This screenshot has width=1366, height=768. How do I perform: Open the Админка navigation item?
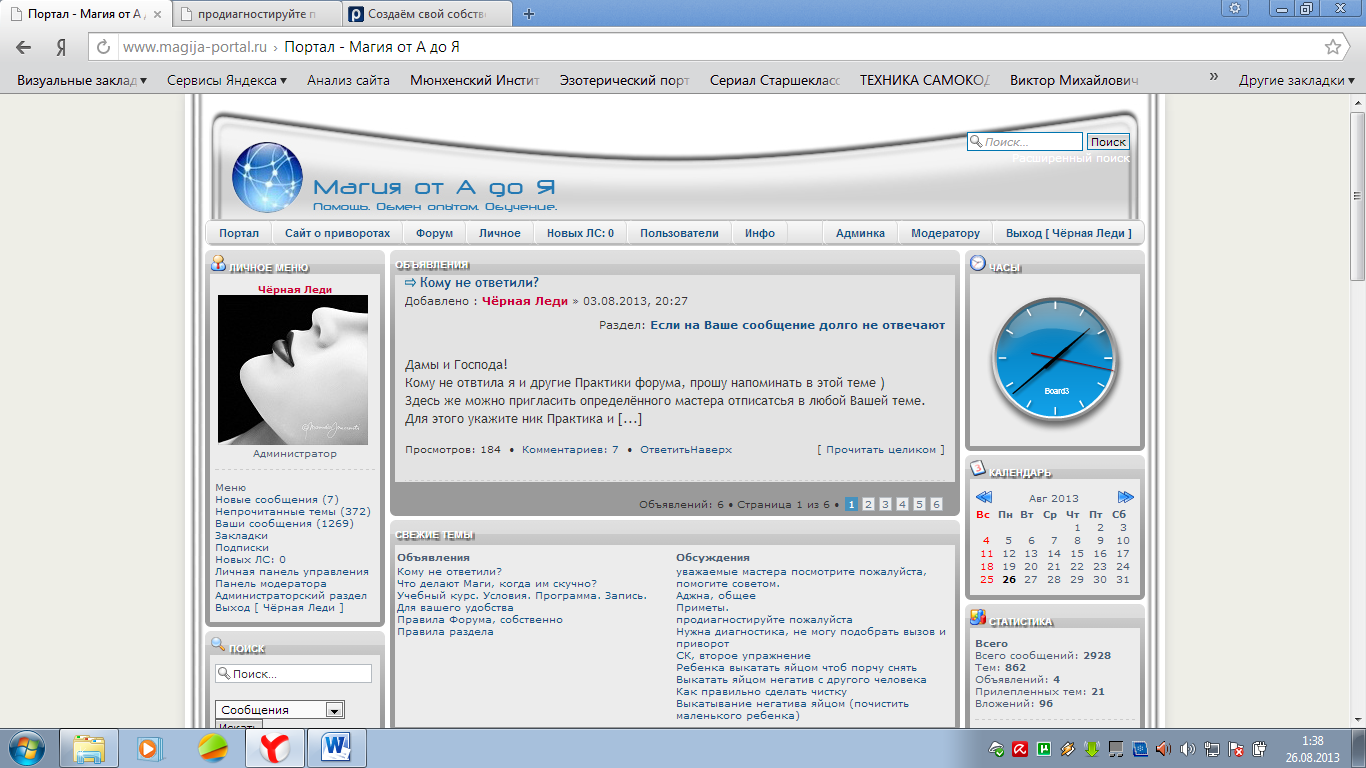(x=860, y=233)
